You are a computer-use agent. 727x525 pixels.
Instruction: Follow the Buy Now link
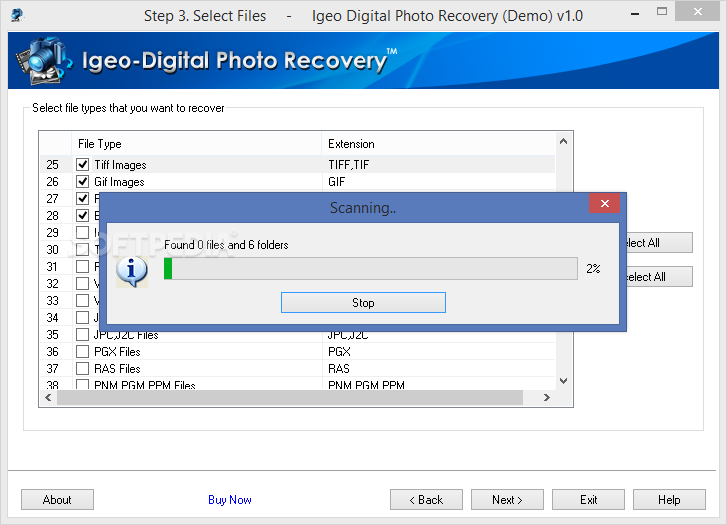(230, 499)
